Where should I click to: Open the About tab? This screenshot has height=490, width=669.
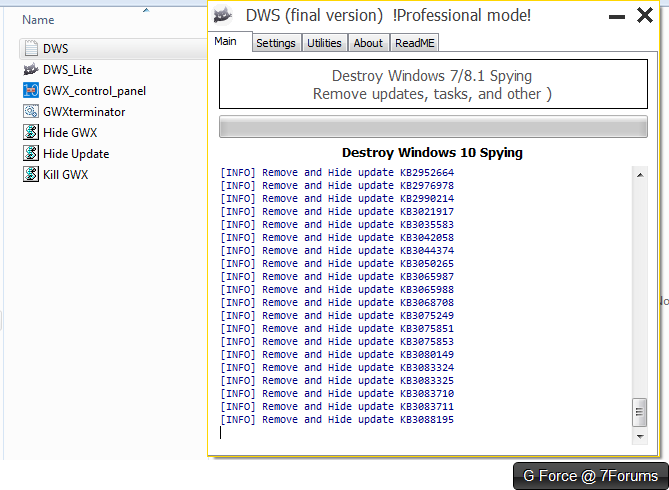pyautogui.click(x=368, y=43)
